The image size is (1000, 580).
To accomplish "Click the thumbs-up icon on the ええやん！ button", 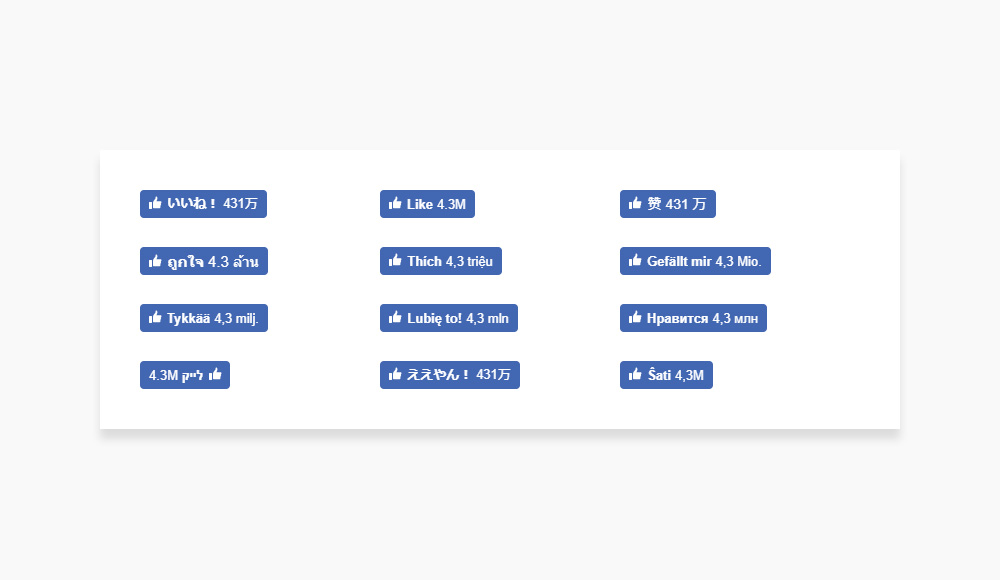I will click(x=395, y=375).
